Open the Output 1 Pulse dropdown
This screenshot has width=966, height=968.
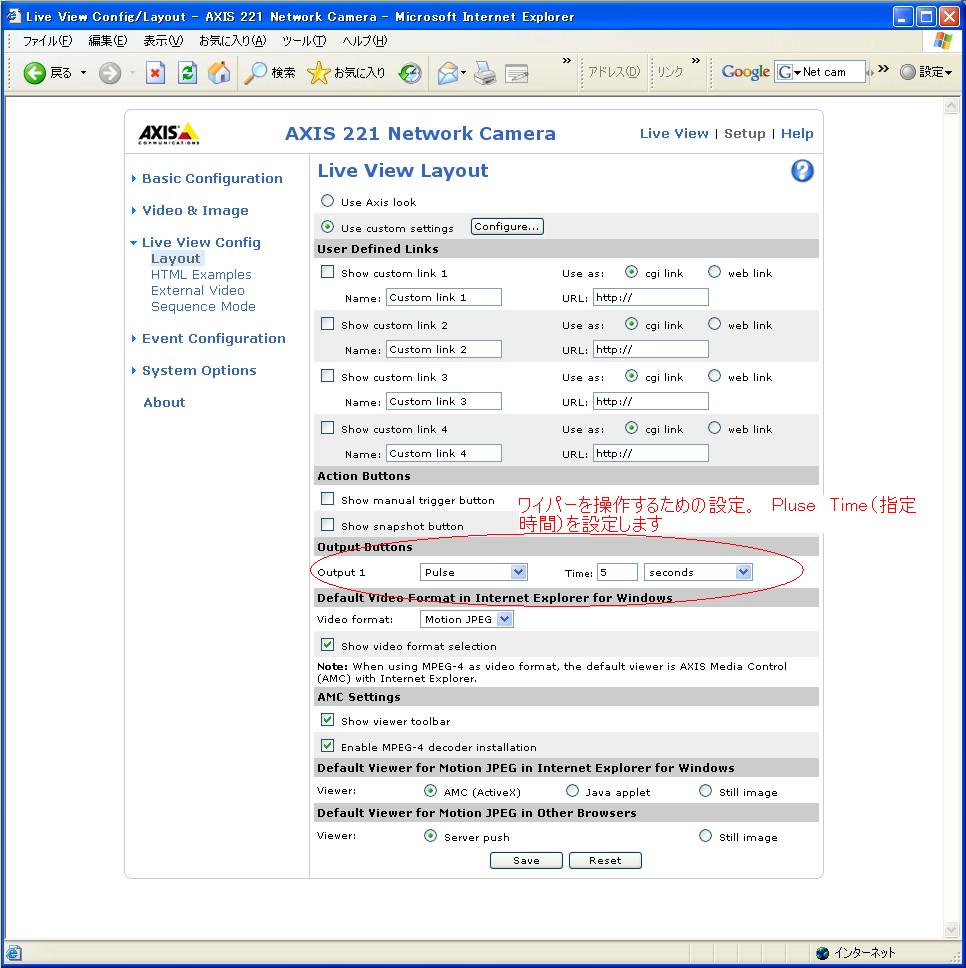[473, 572]
